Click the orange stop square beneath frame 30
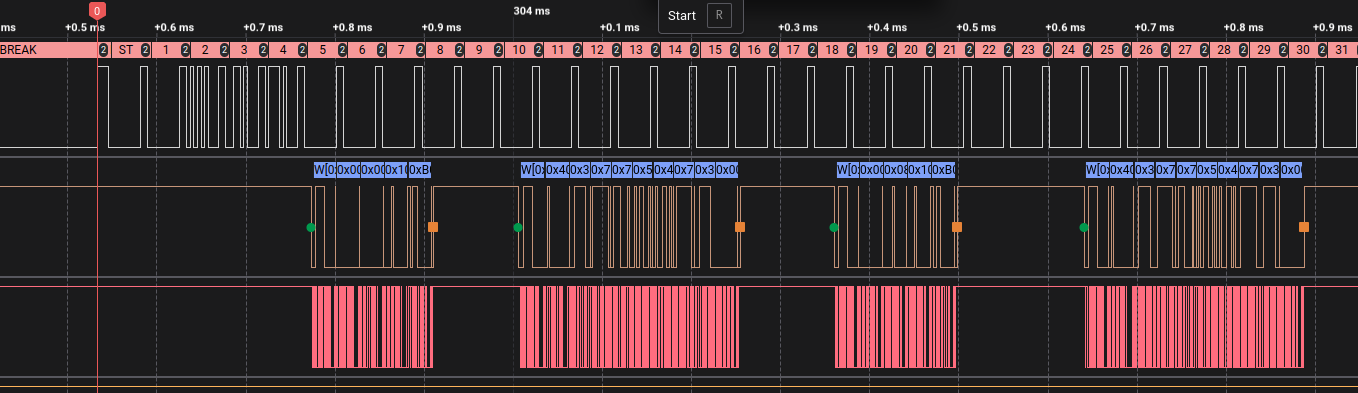1358x393 pixels. tap(1304, 227)
